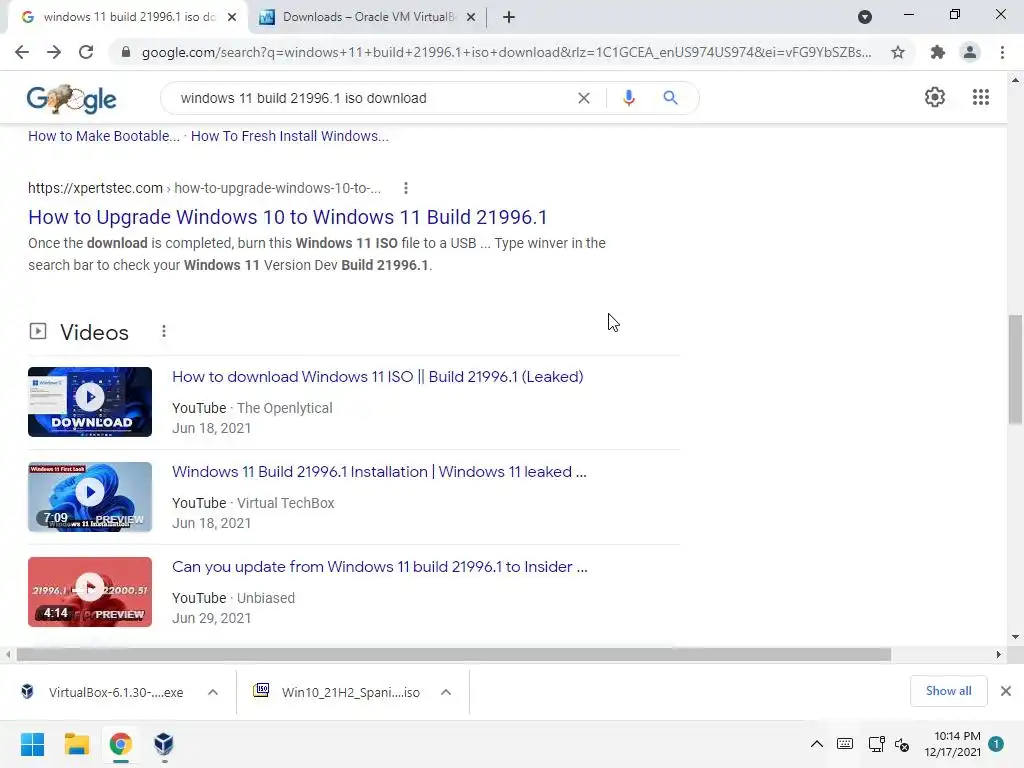Go back to the previous page

coord(22,52)
